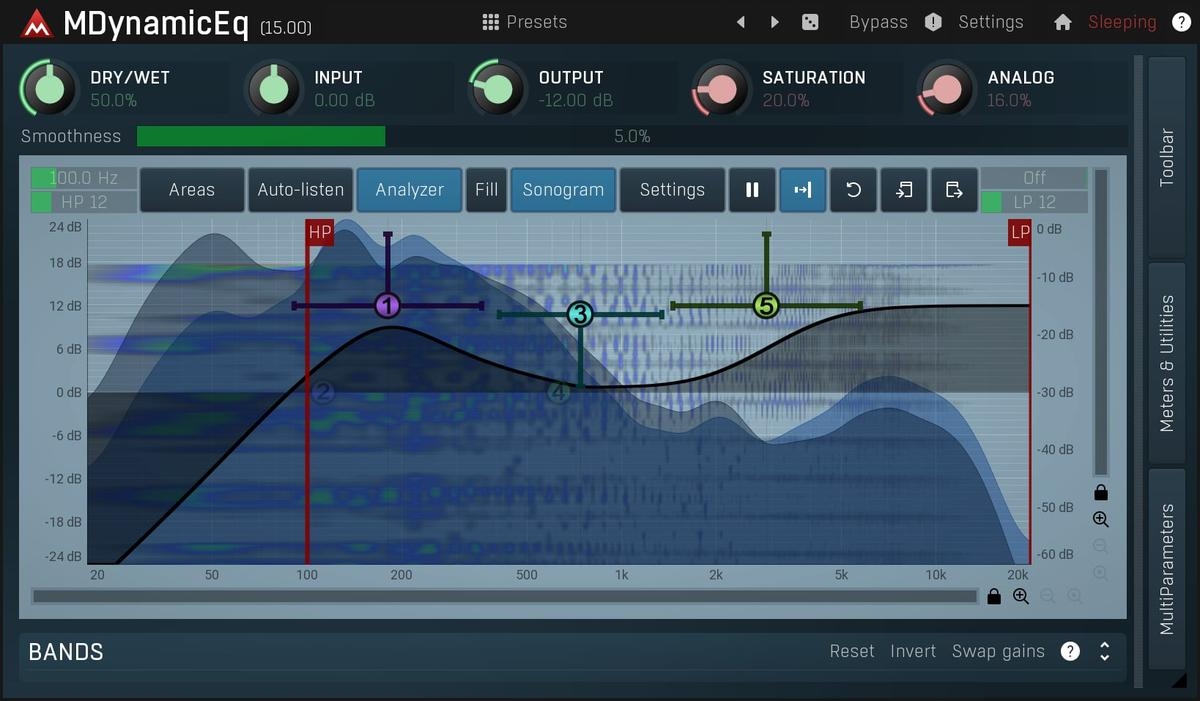Open the HP 12 filter type selector
1200x701 pixels.
point(84,202)
